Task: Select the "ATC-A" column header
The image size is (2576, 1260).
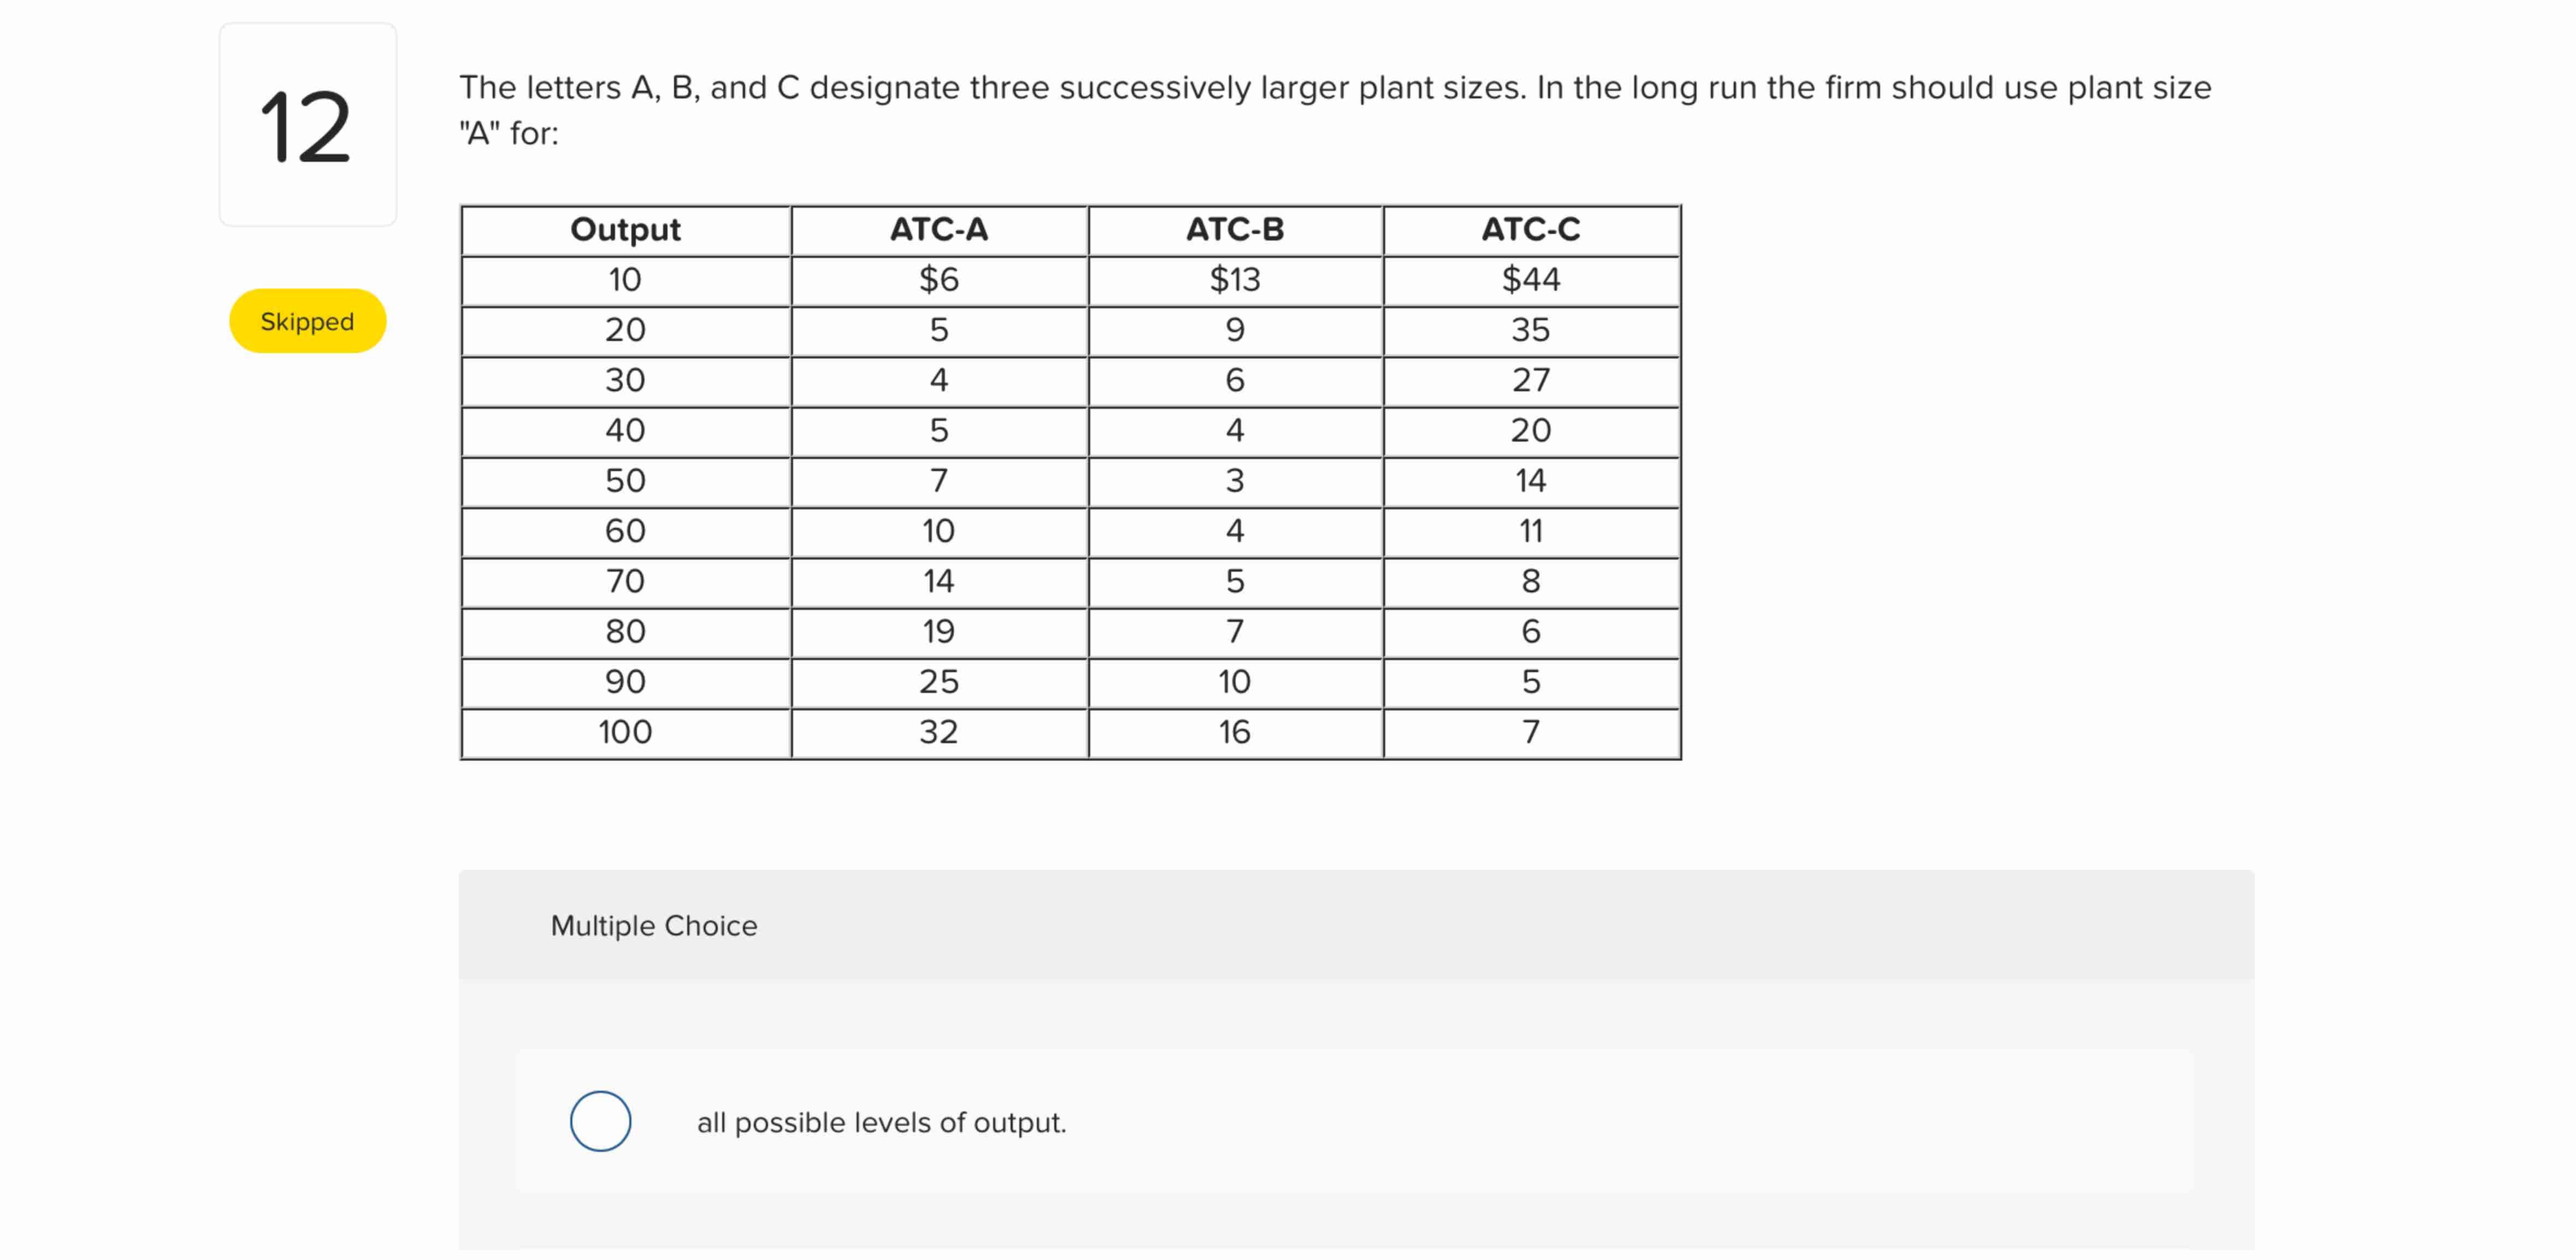Action: [938, 229]
